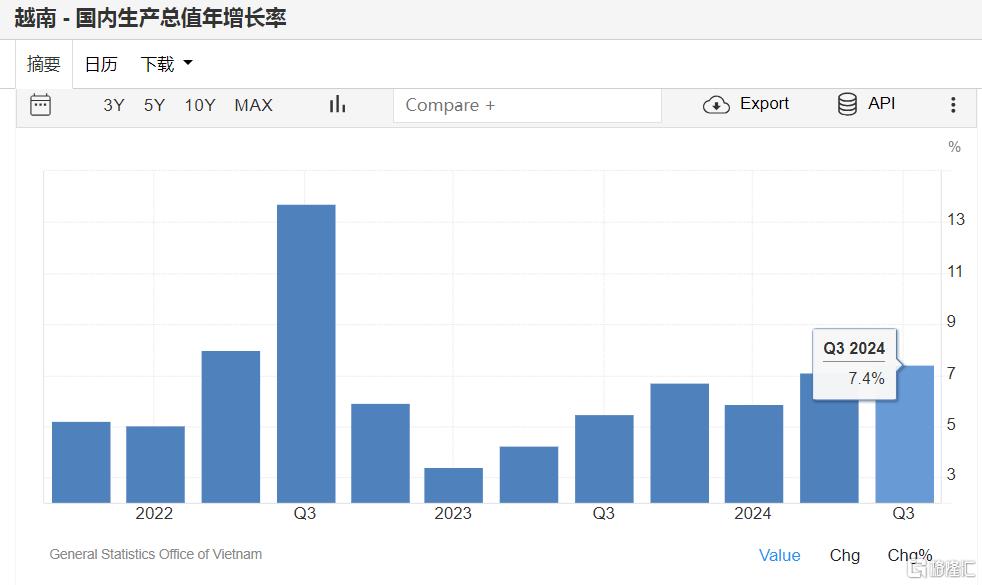Select the 5Y time range
This screenshot has width=982, height=585.
pos(154,105)
